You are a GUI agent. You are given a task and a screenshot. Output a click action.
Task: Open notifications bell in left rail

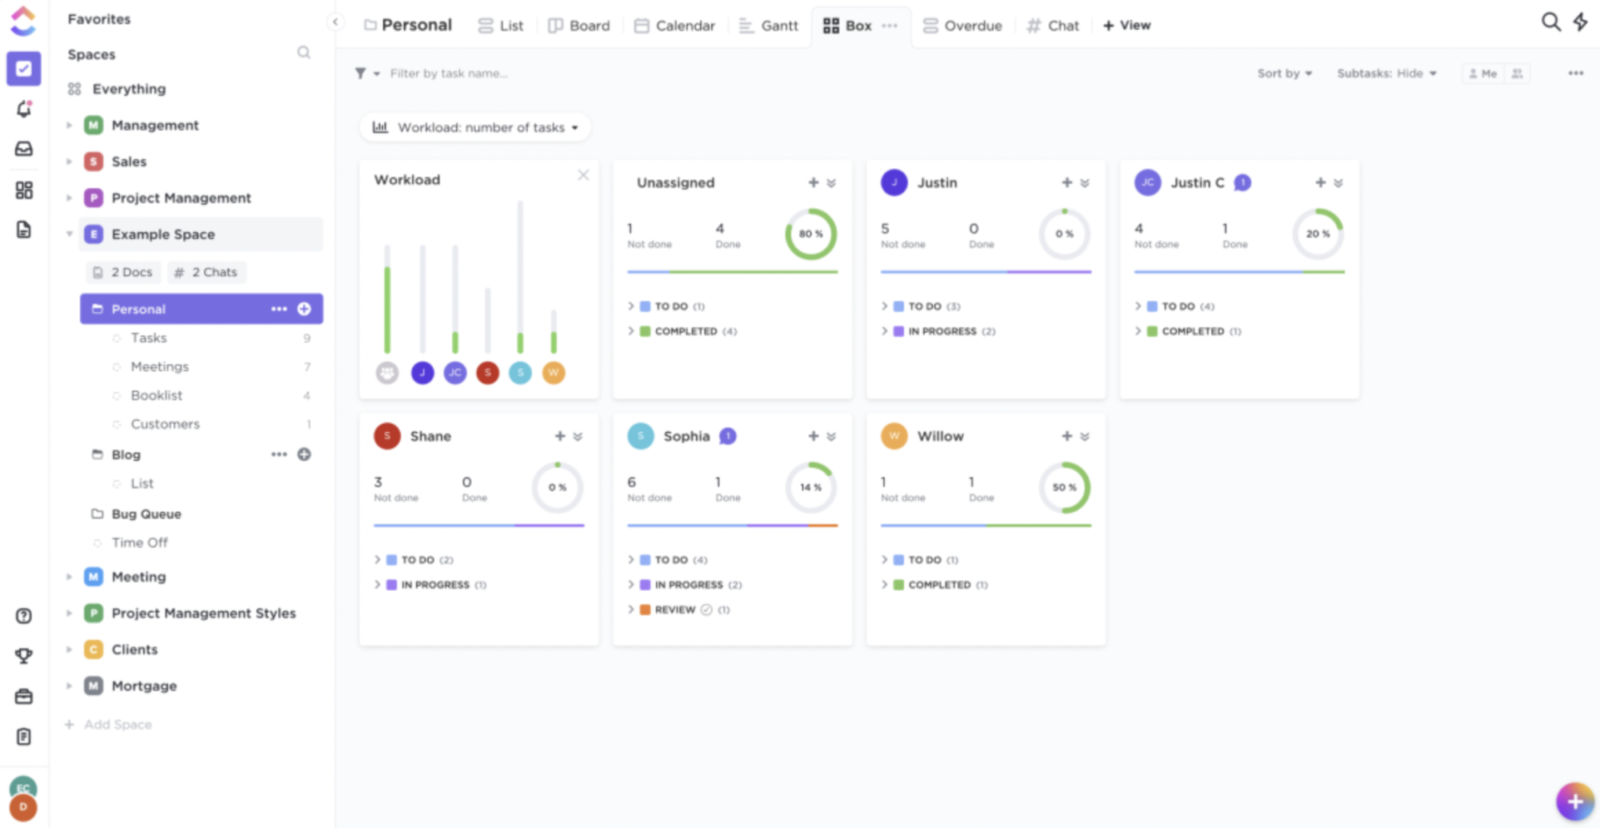[x=24, y=109]
